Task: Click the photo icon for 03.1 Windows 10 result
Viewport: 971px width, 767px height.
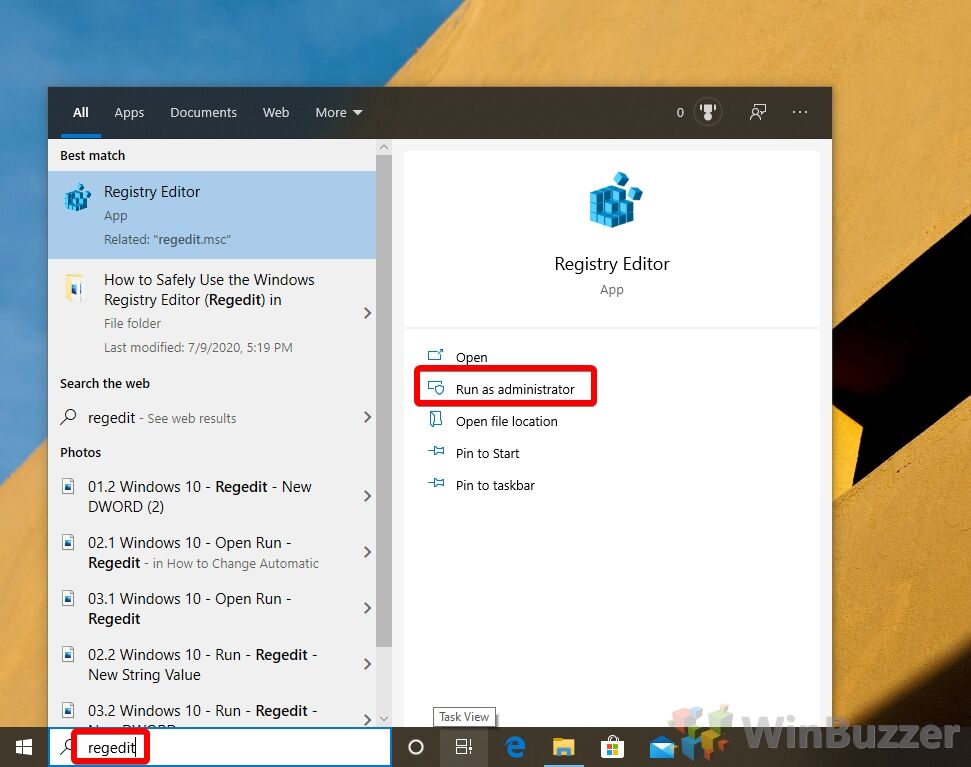Action: [x=68, y=599]
